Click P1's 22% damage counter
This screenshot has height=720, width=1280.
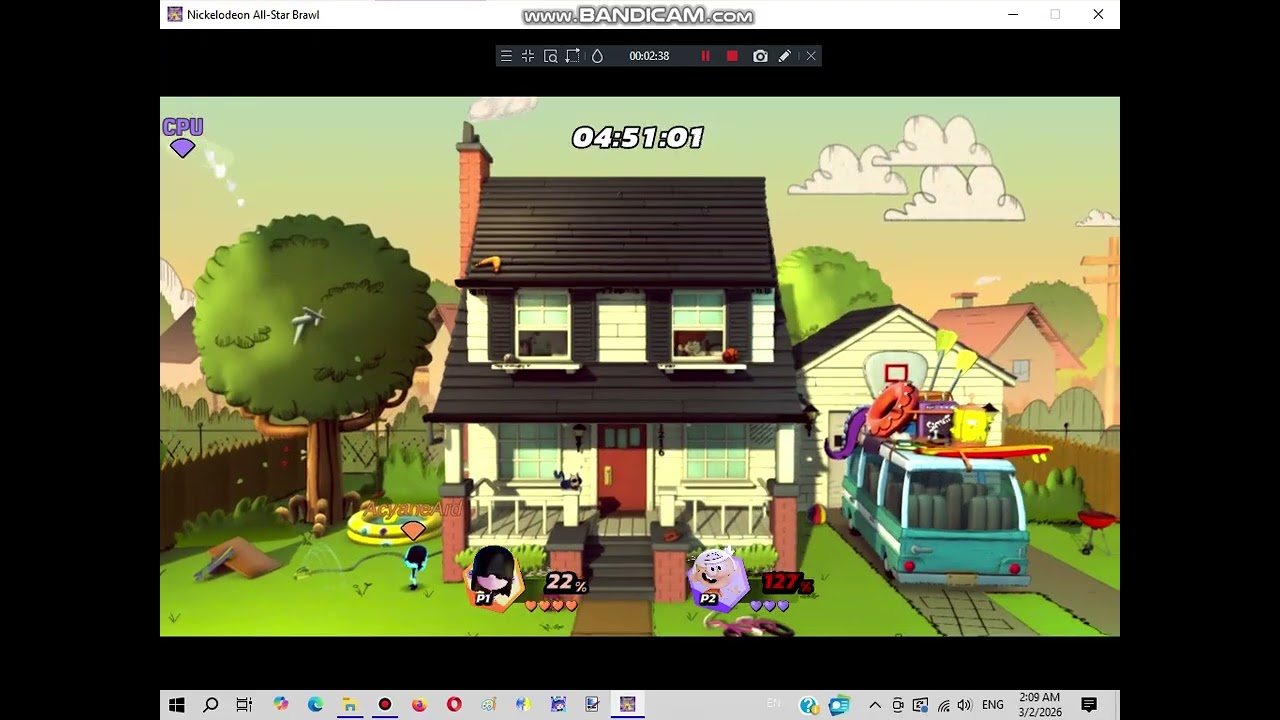pyautogui.click(x=566, y=582)
